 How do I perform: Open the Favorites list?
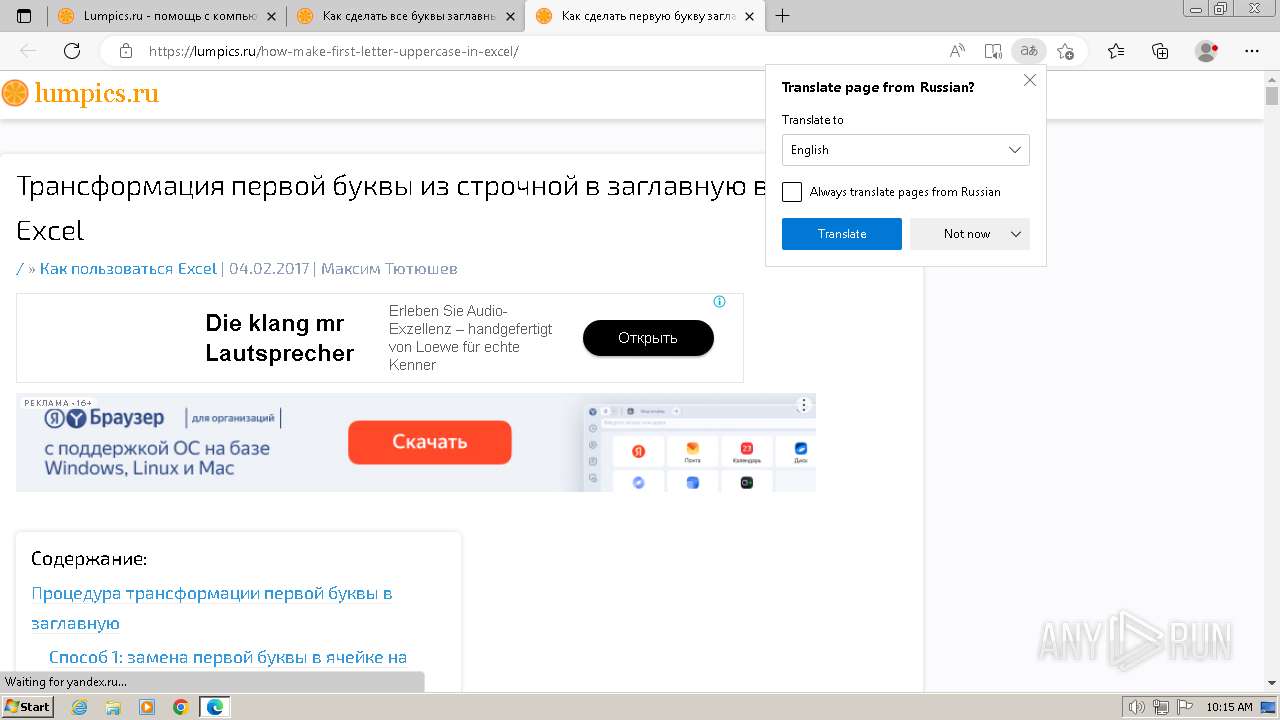click(x=1116, y=51)
